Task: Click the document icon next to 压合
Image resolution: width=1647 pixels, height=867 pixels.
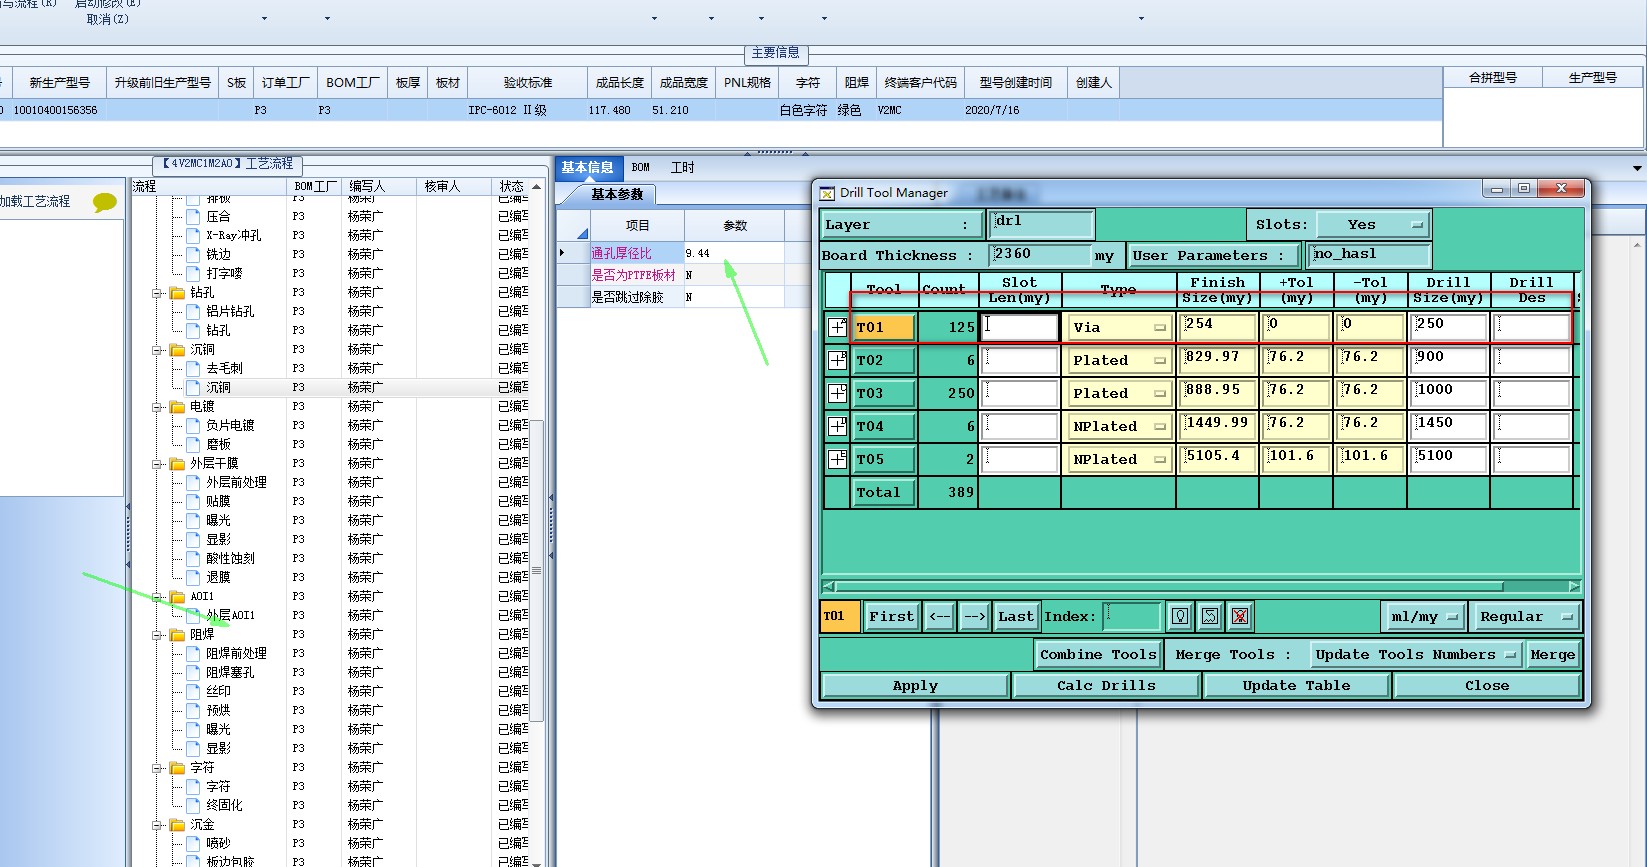Action: (x=193, y=216)
